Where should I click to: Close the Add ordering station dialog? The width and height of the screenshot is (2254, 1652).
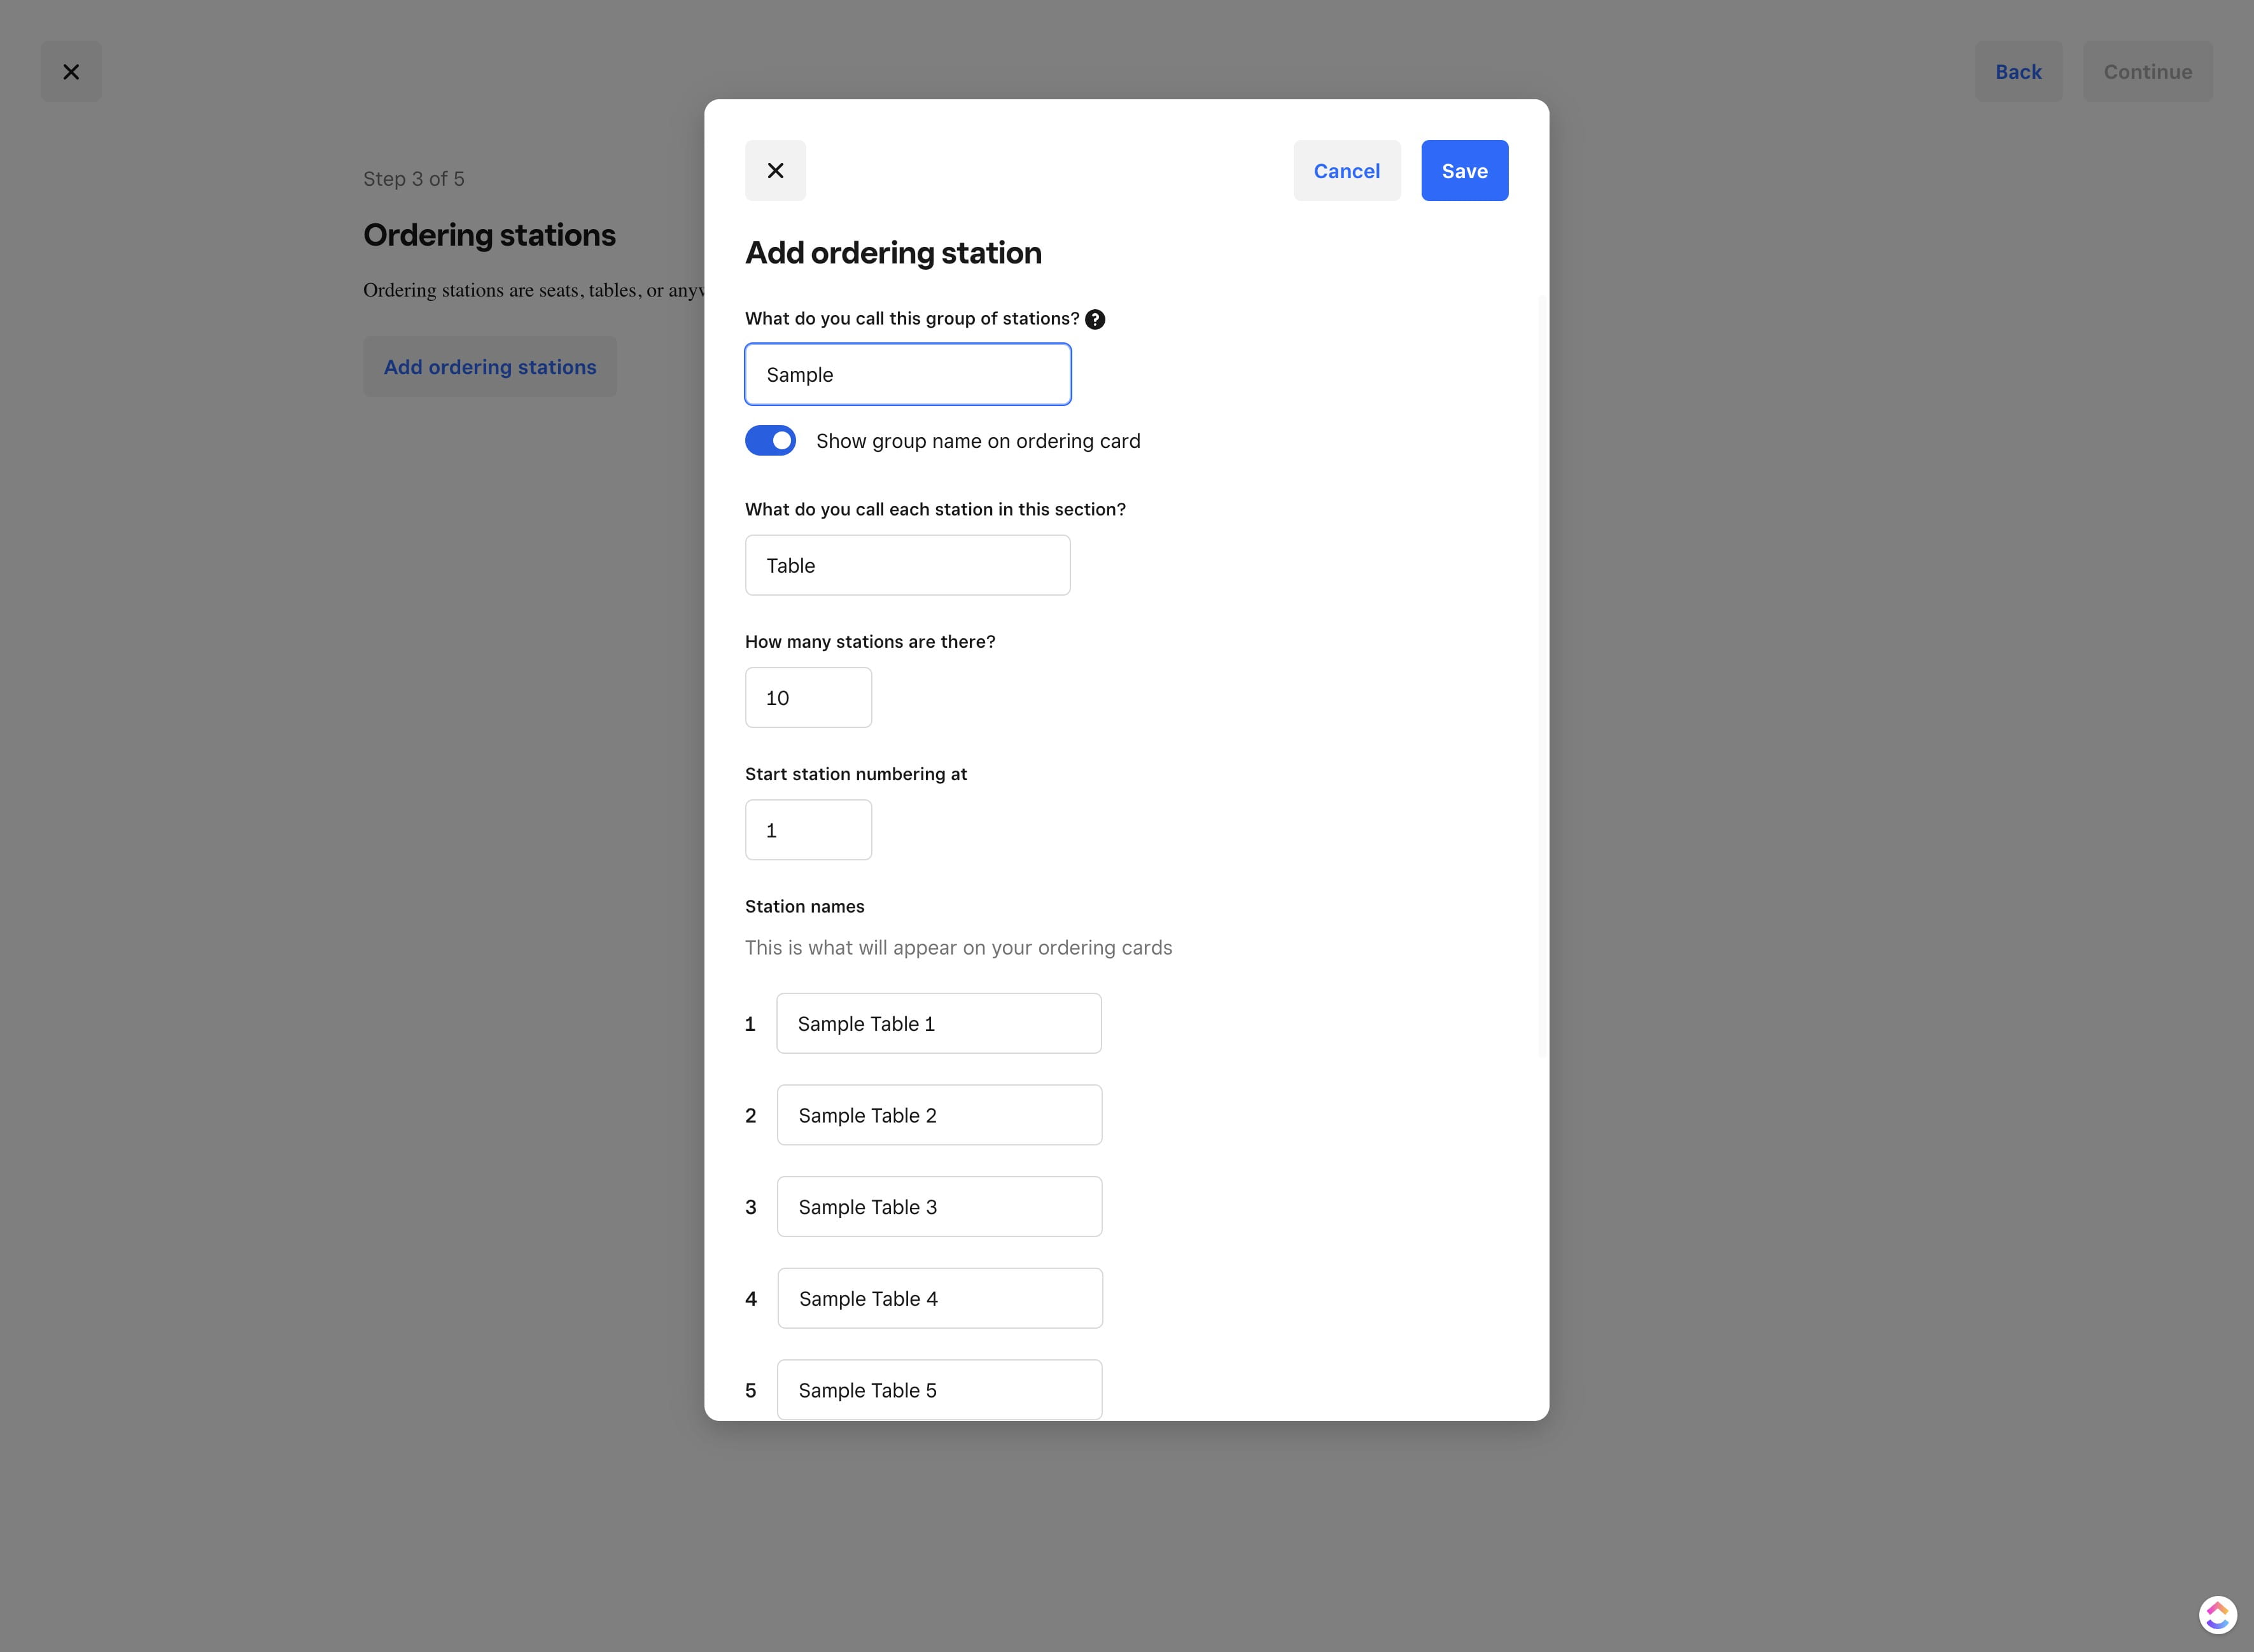pyautogui.click(x=775, y=171)
